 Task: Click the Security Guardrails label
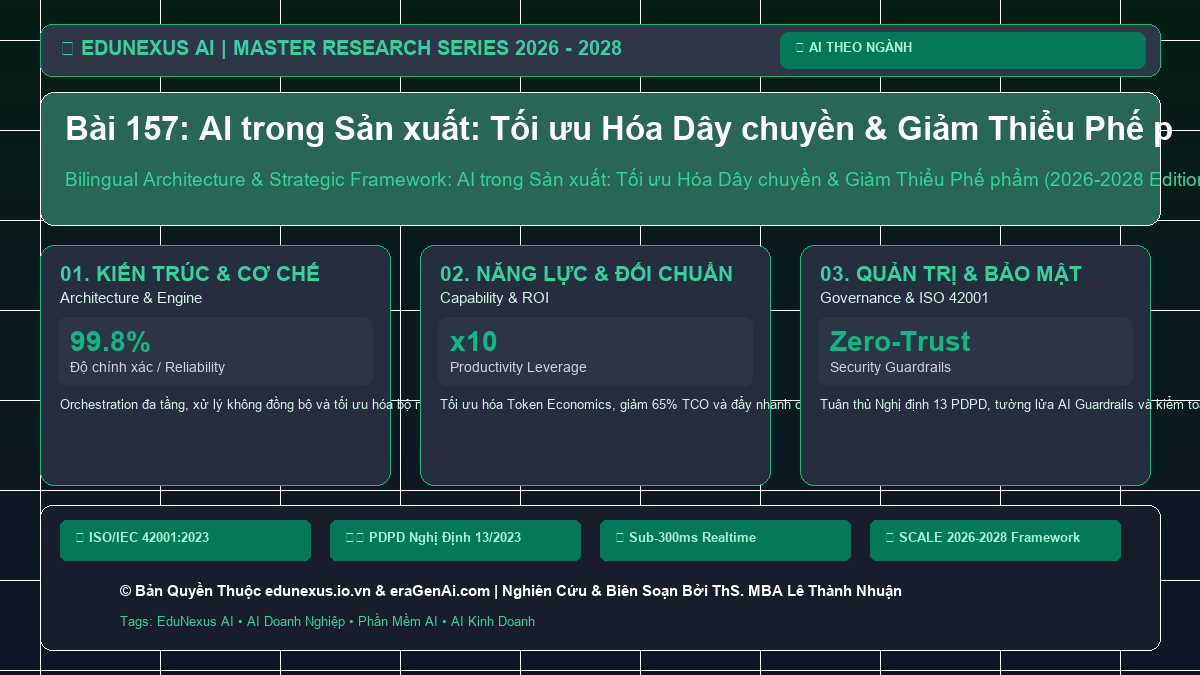coord(890,368)
